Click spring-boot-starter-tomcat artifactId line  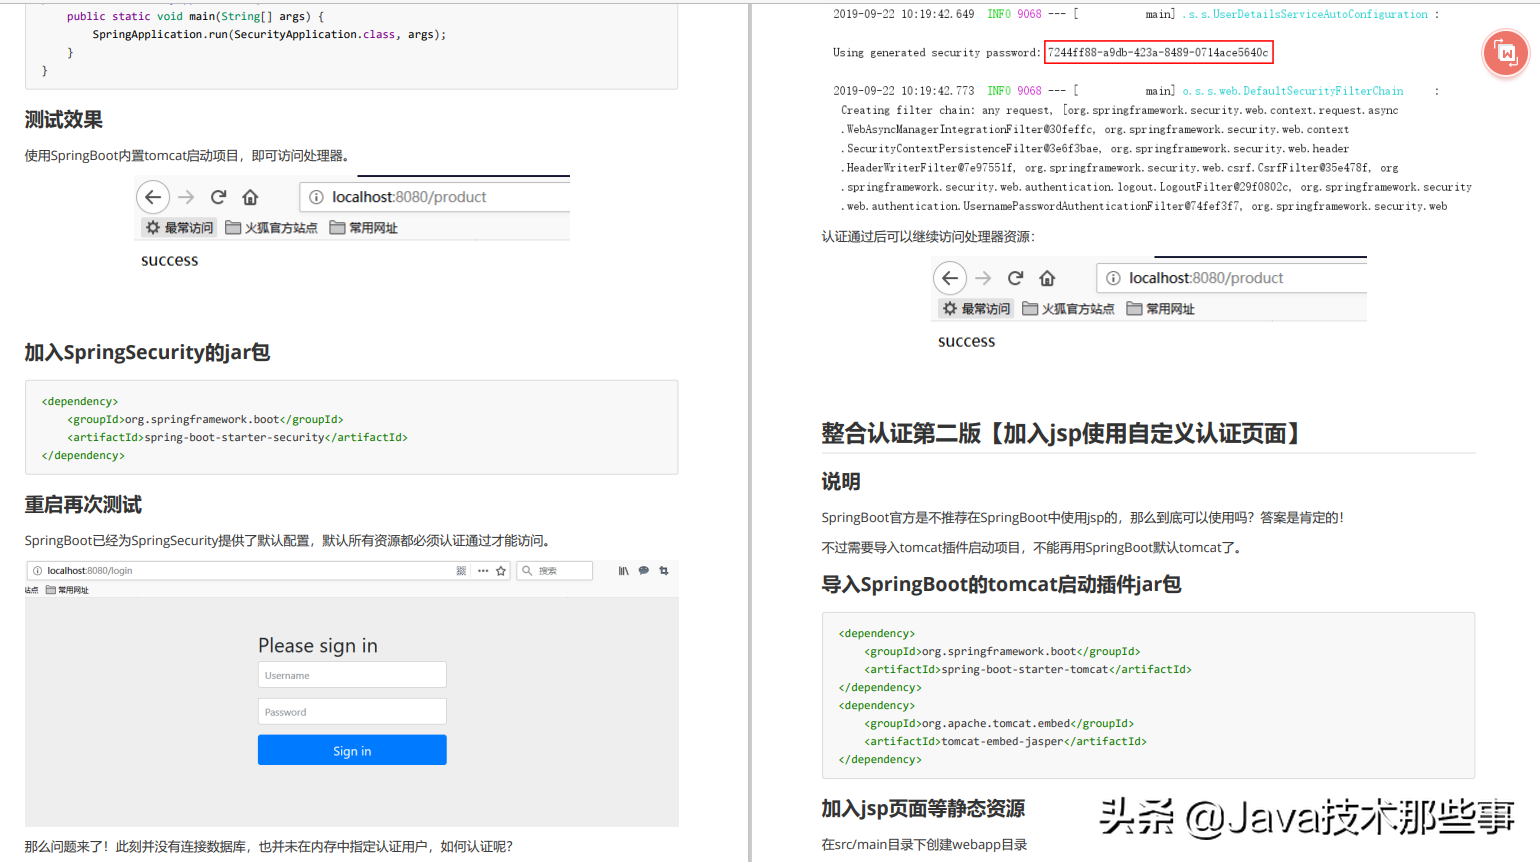(1028, 669)
